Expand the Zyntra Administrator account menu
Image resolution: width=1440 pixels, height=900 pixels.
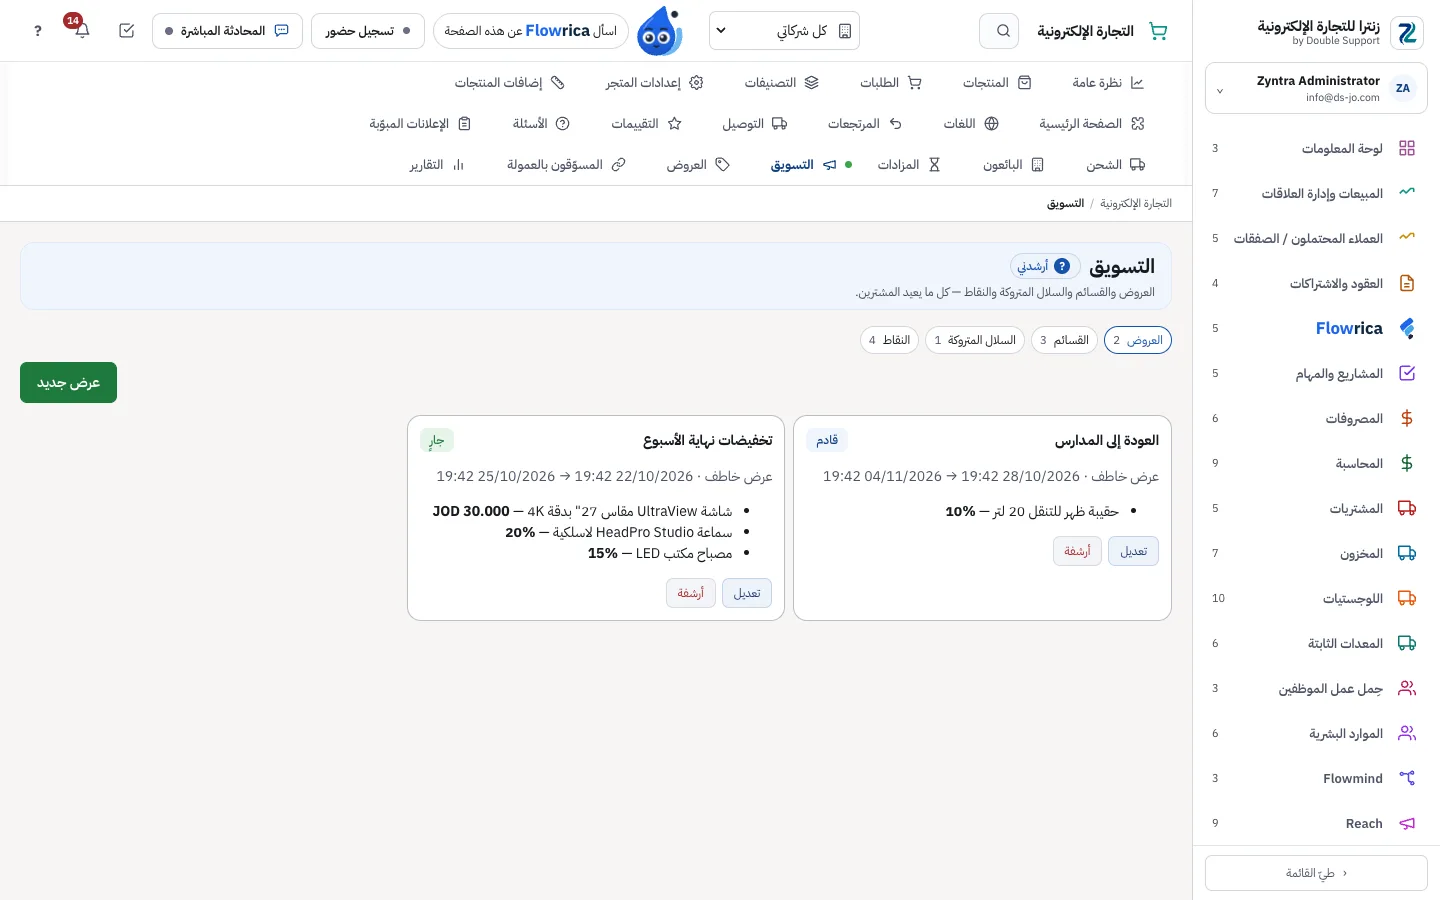pyautogui.click(x=1316, y=88)
